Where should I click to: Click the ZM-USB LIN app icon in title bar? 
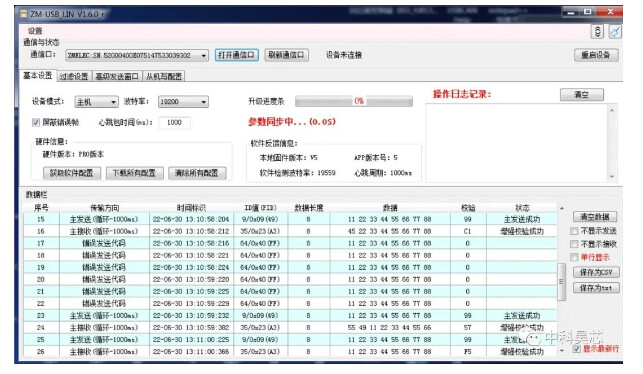click(24, 14)
